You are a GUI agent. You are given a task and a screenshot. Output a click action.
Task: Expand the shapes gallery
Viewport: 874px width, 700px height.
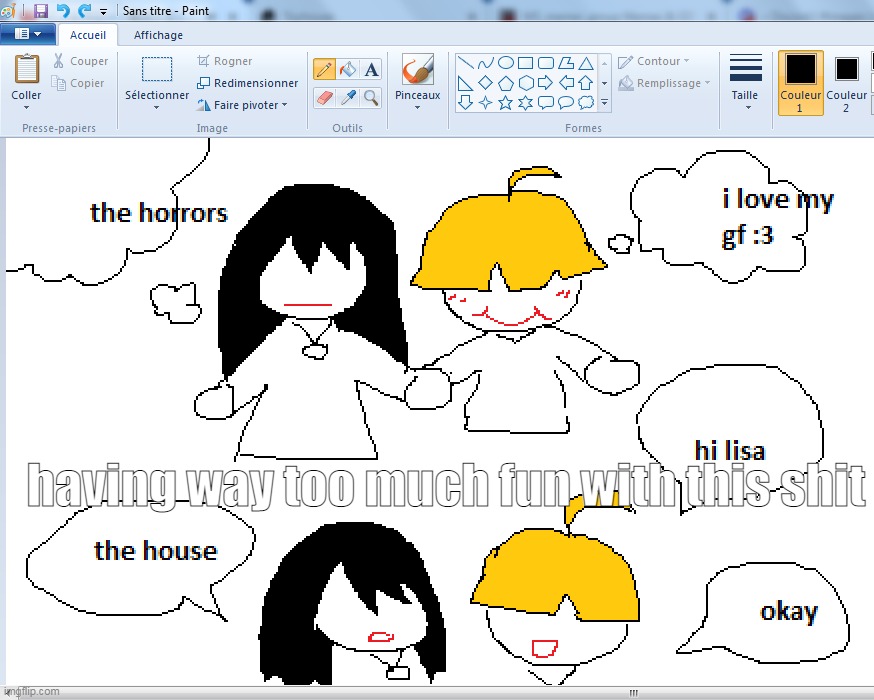(x=604, y=103)
